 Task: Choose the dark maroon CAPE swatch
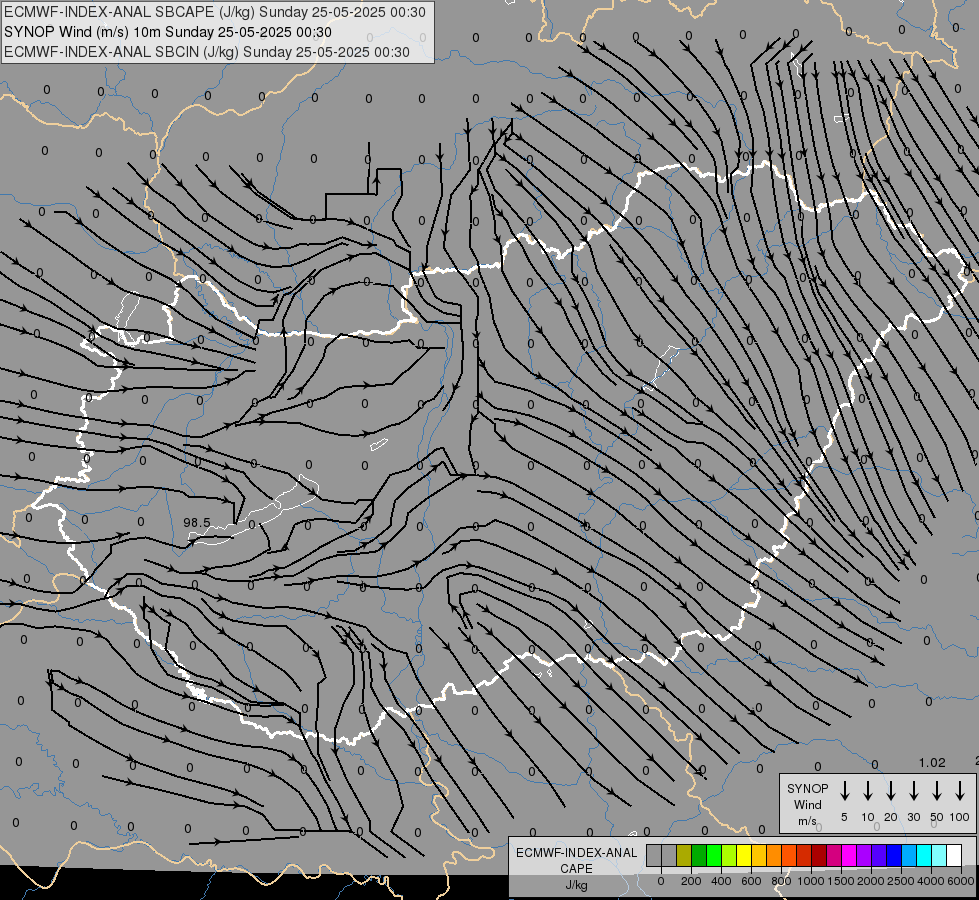click(x=819, y=855)
